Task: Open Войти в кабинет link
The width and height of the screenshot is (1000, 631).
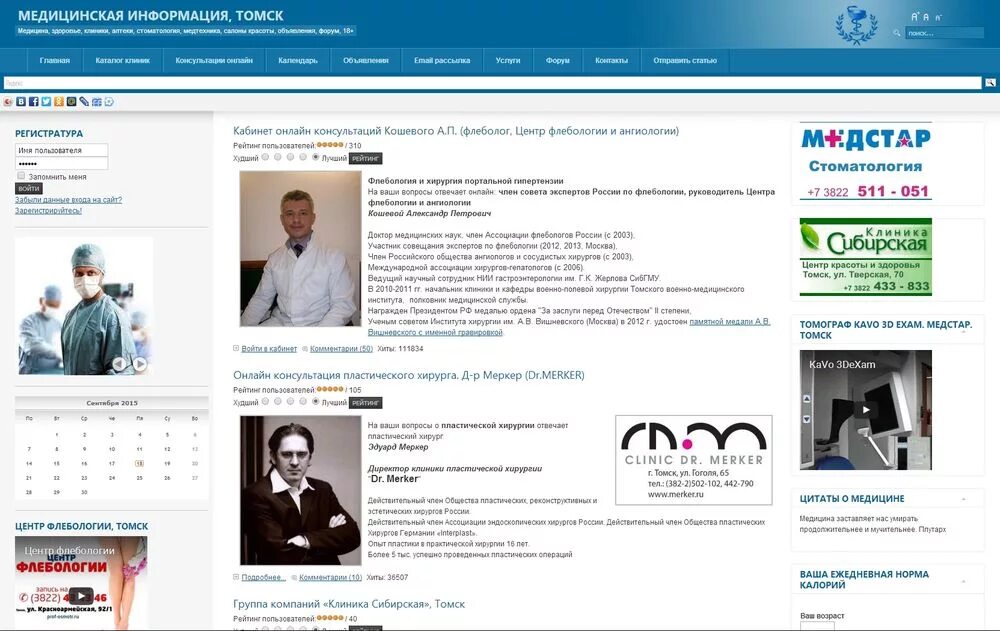Action: 269,349
